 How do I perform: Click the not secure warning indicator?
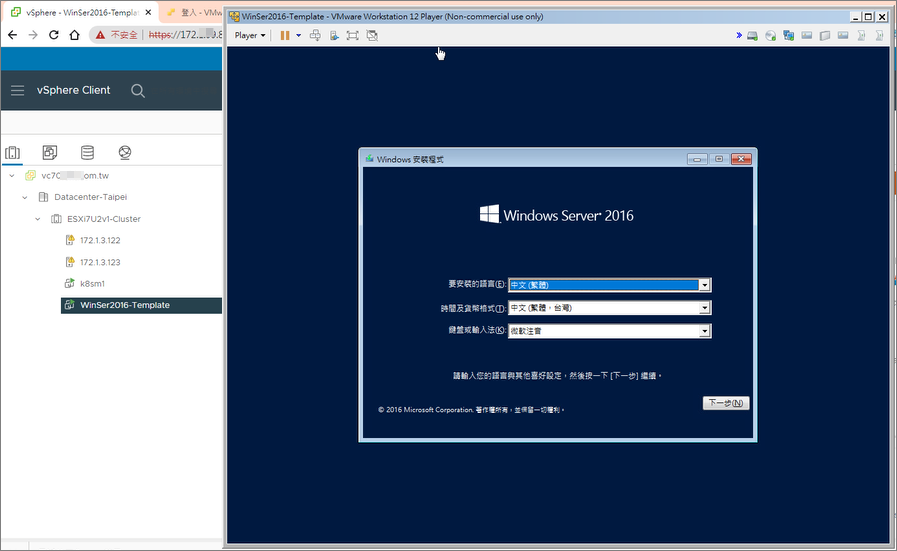tap(116, 35)
